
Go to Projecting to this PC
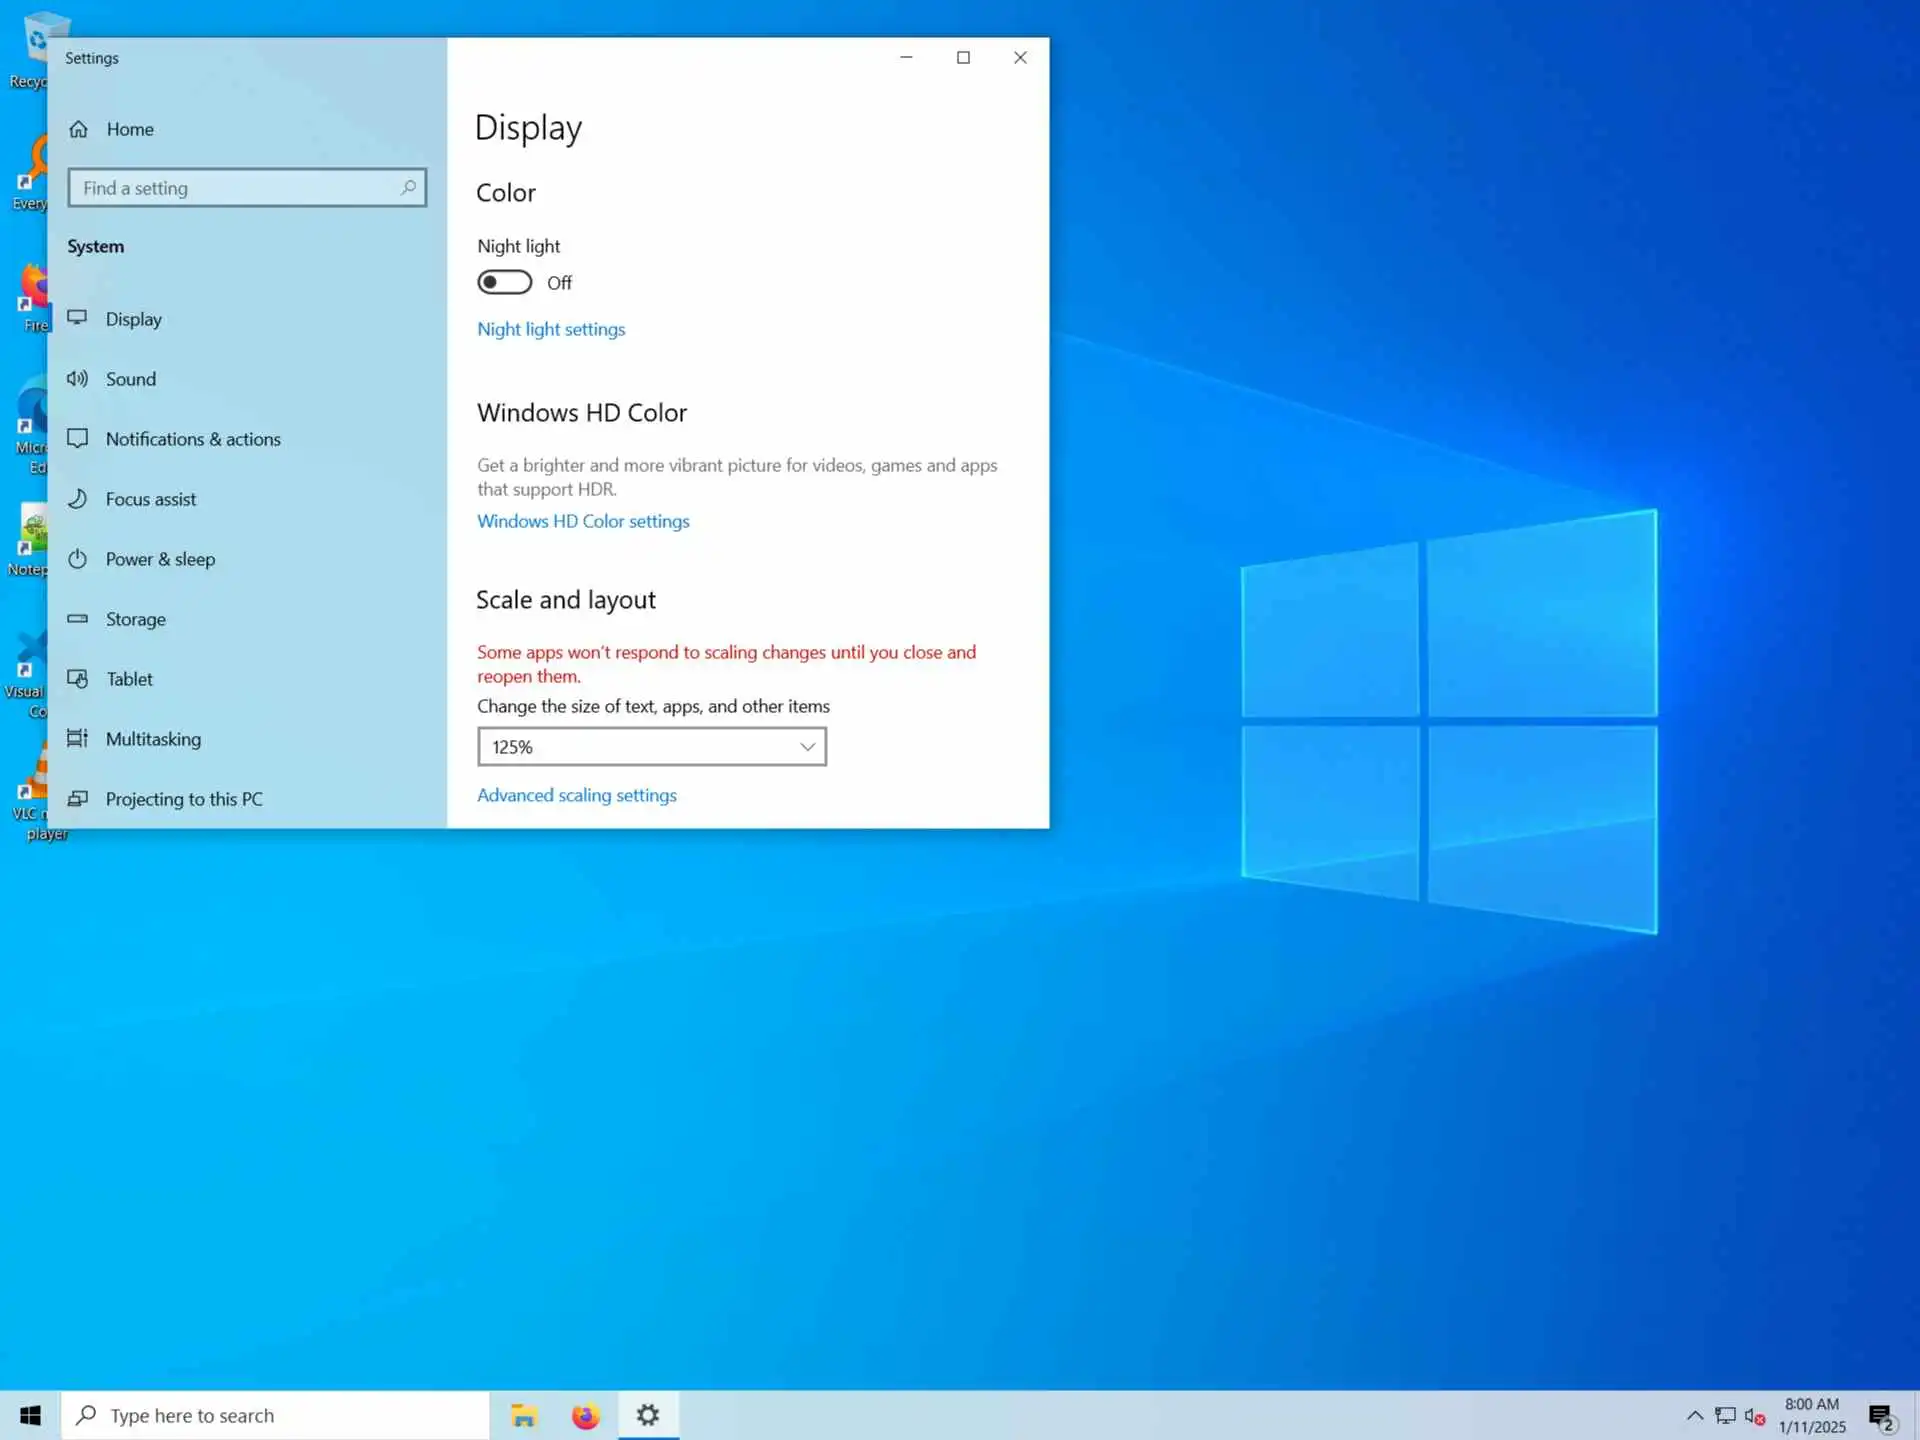pos(184,799)
